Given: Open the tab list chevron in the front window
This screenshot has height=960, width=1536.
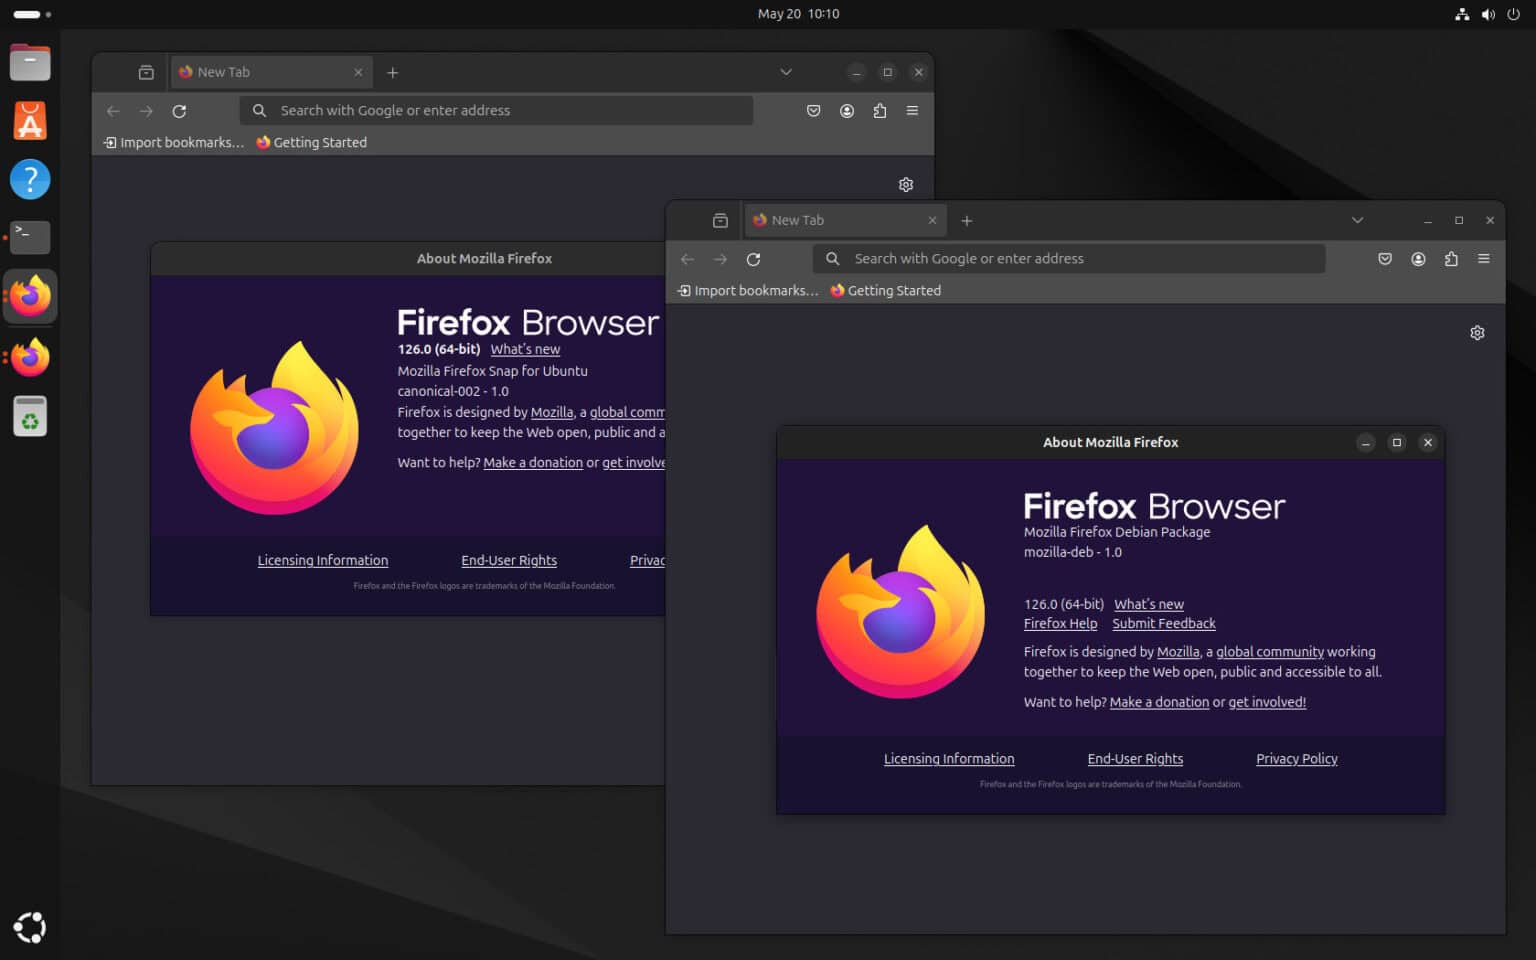Looking at the screenshot, I should pyautogui.click(x=1357, y=220).
